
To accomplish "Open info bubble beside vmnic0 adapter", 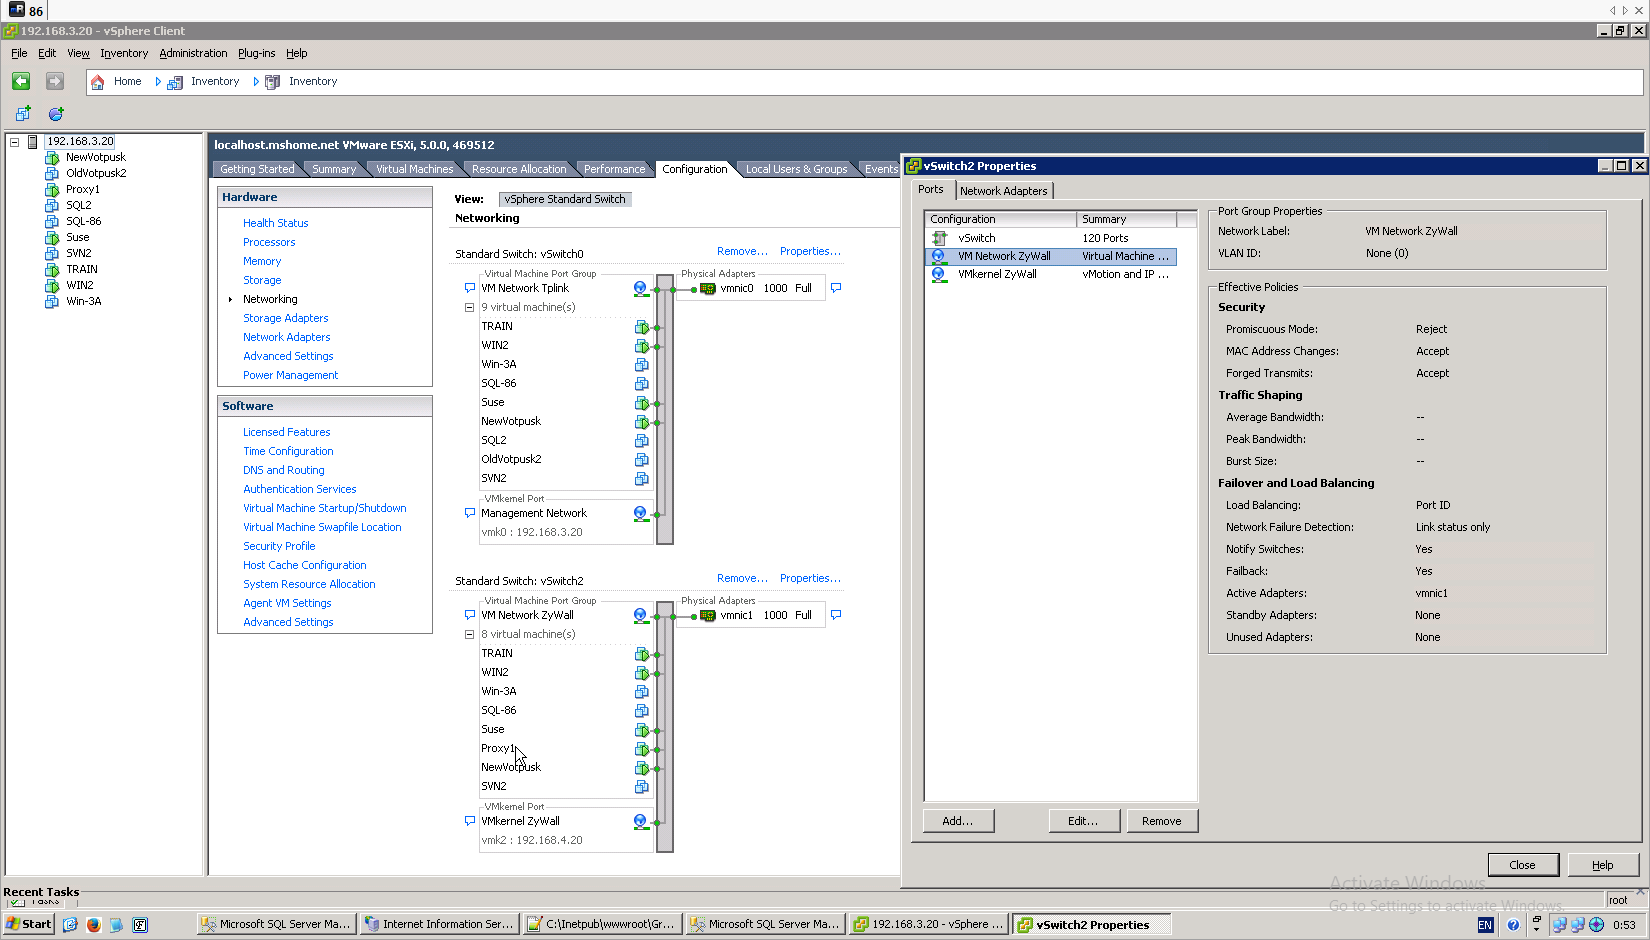I will pyautogui.click(x=836, y=288).
